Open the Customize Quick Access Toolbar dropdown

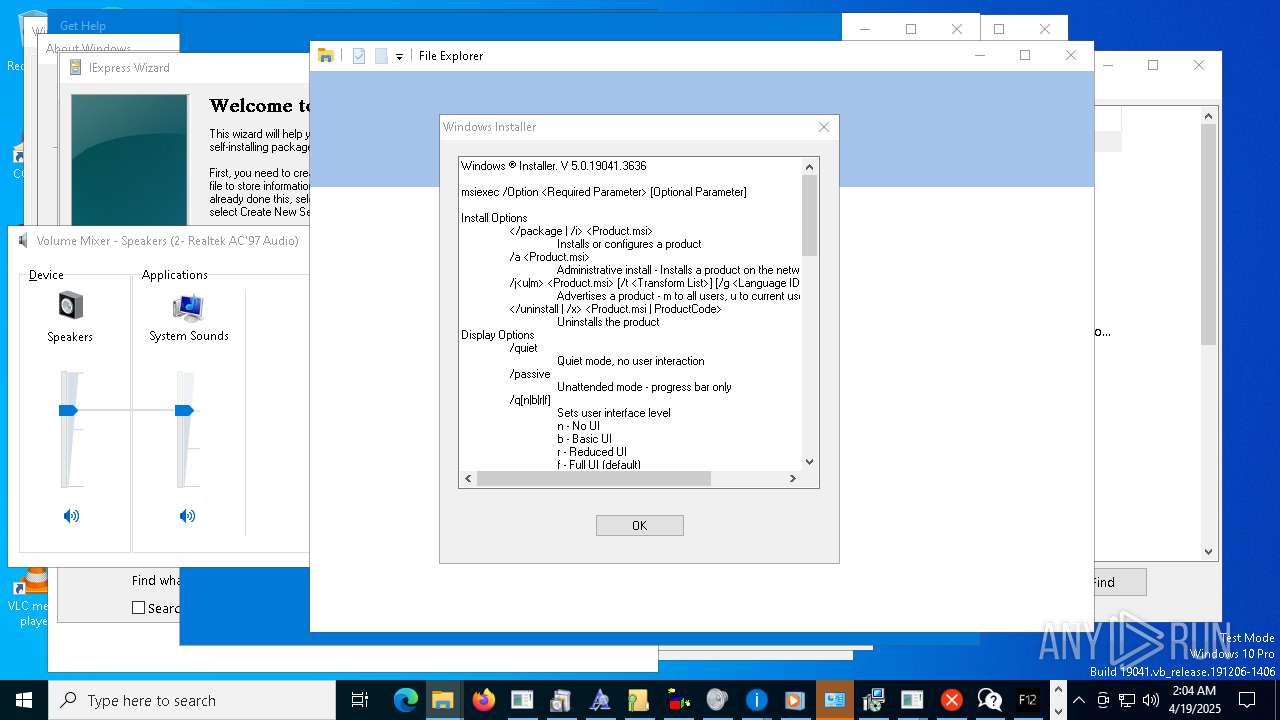coord(399,57)
